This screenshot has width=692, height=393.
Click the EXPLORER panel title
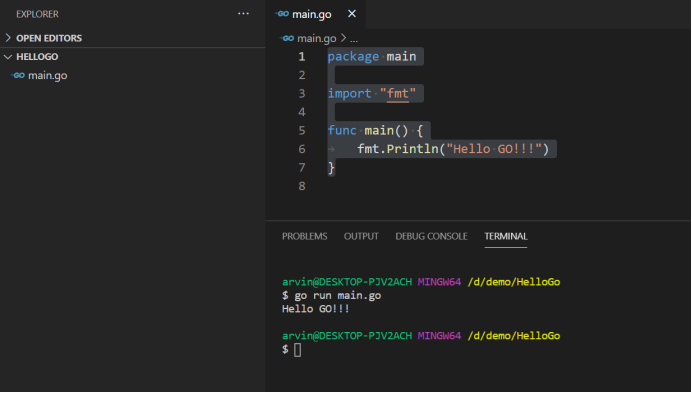(x=37, y=14)
